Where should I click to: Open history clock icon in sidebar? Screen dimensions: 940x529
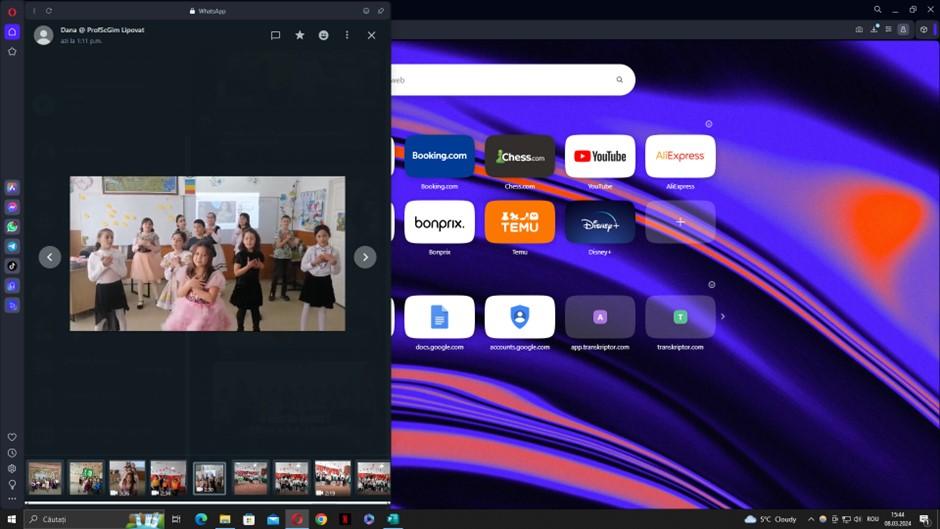pyautogui.click(x=12, y=453)
